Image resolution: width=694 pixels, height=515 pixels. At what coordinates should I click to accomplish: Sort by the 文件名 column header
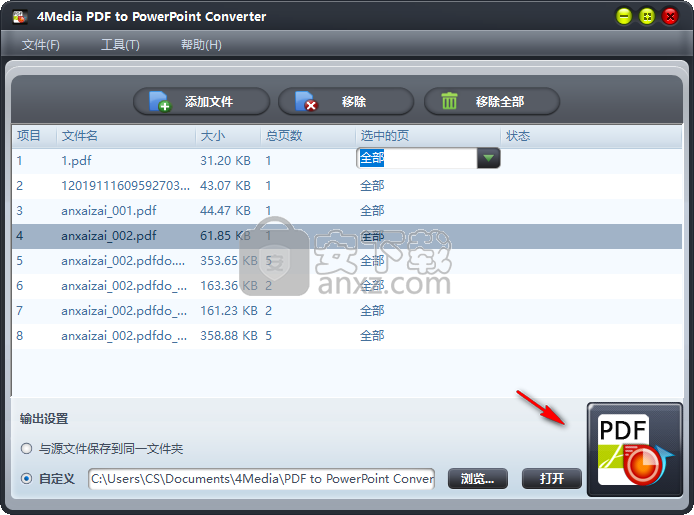coord(126,136)
